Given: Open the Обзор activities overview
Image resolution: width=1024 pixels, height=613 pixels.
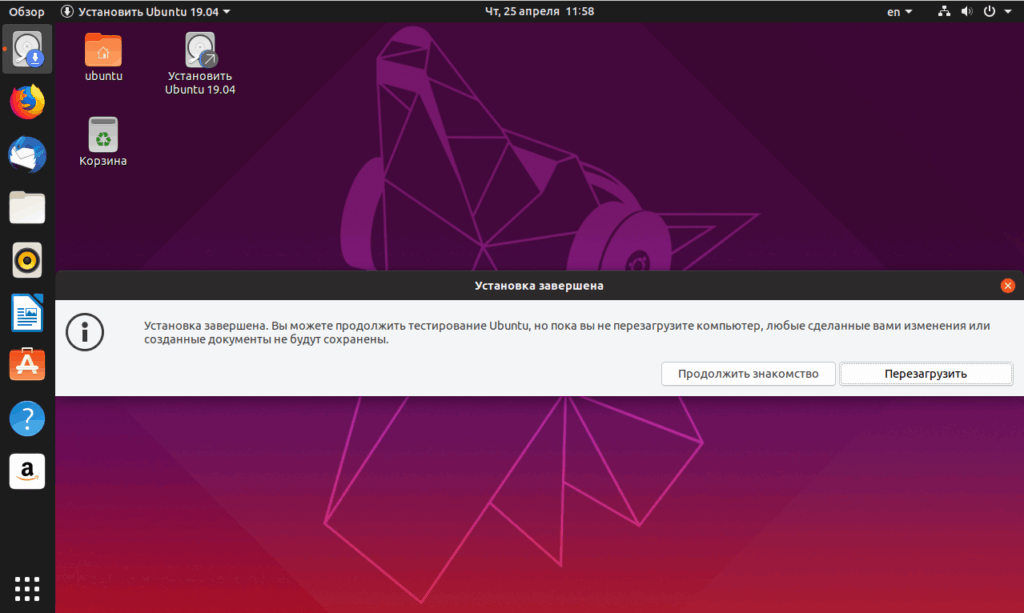Looking at the screenshot, I should [x=27, y=12].
